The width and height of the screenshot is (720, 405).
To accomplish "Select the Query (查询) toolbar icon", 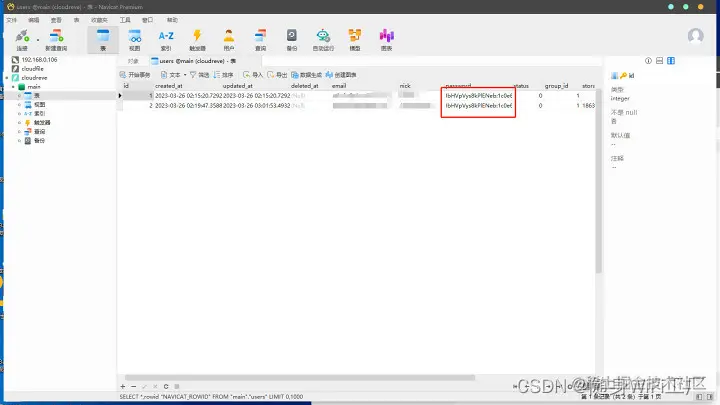I will (260, 40).
